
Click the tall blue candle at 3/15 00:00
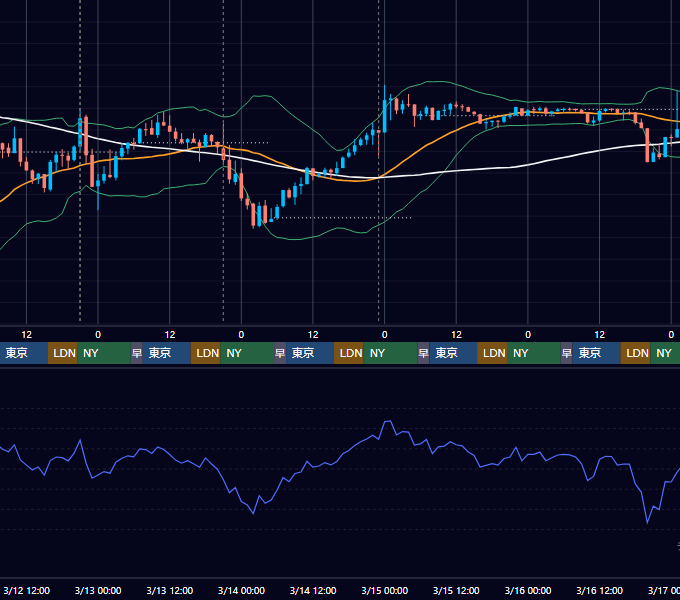click(385, 116)
